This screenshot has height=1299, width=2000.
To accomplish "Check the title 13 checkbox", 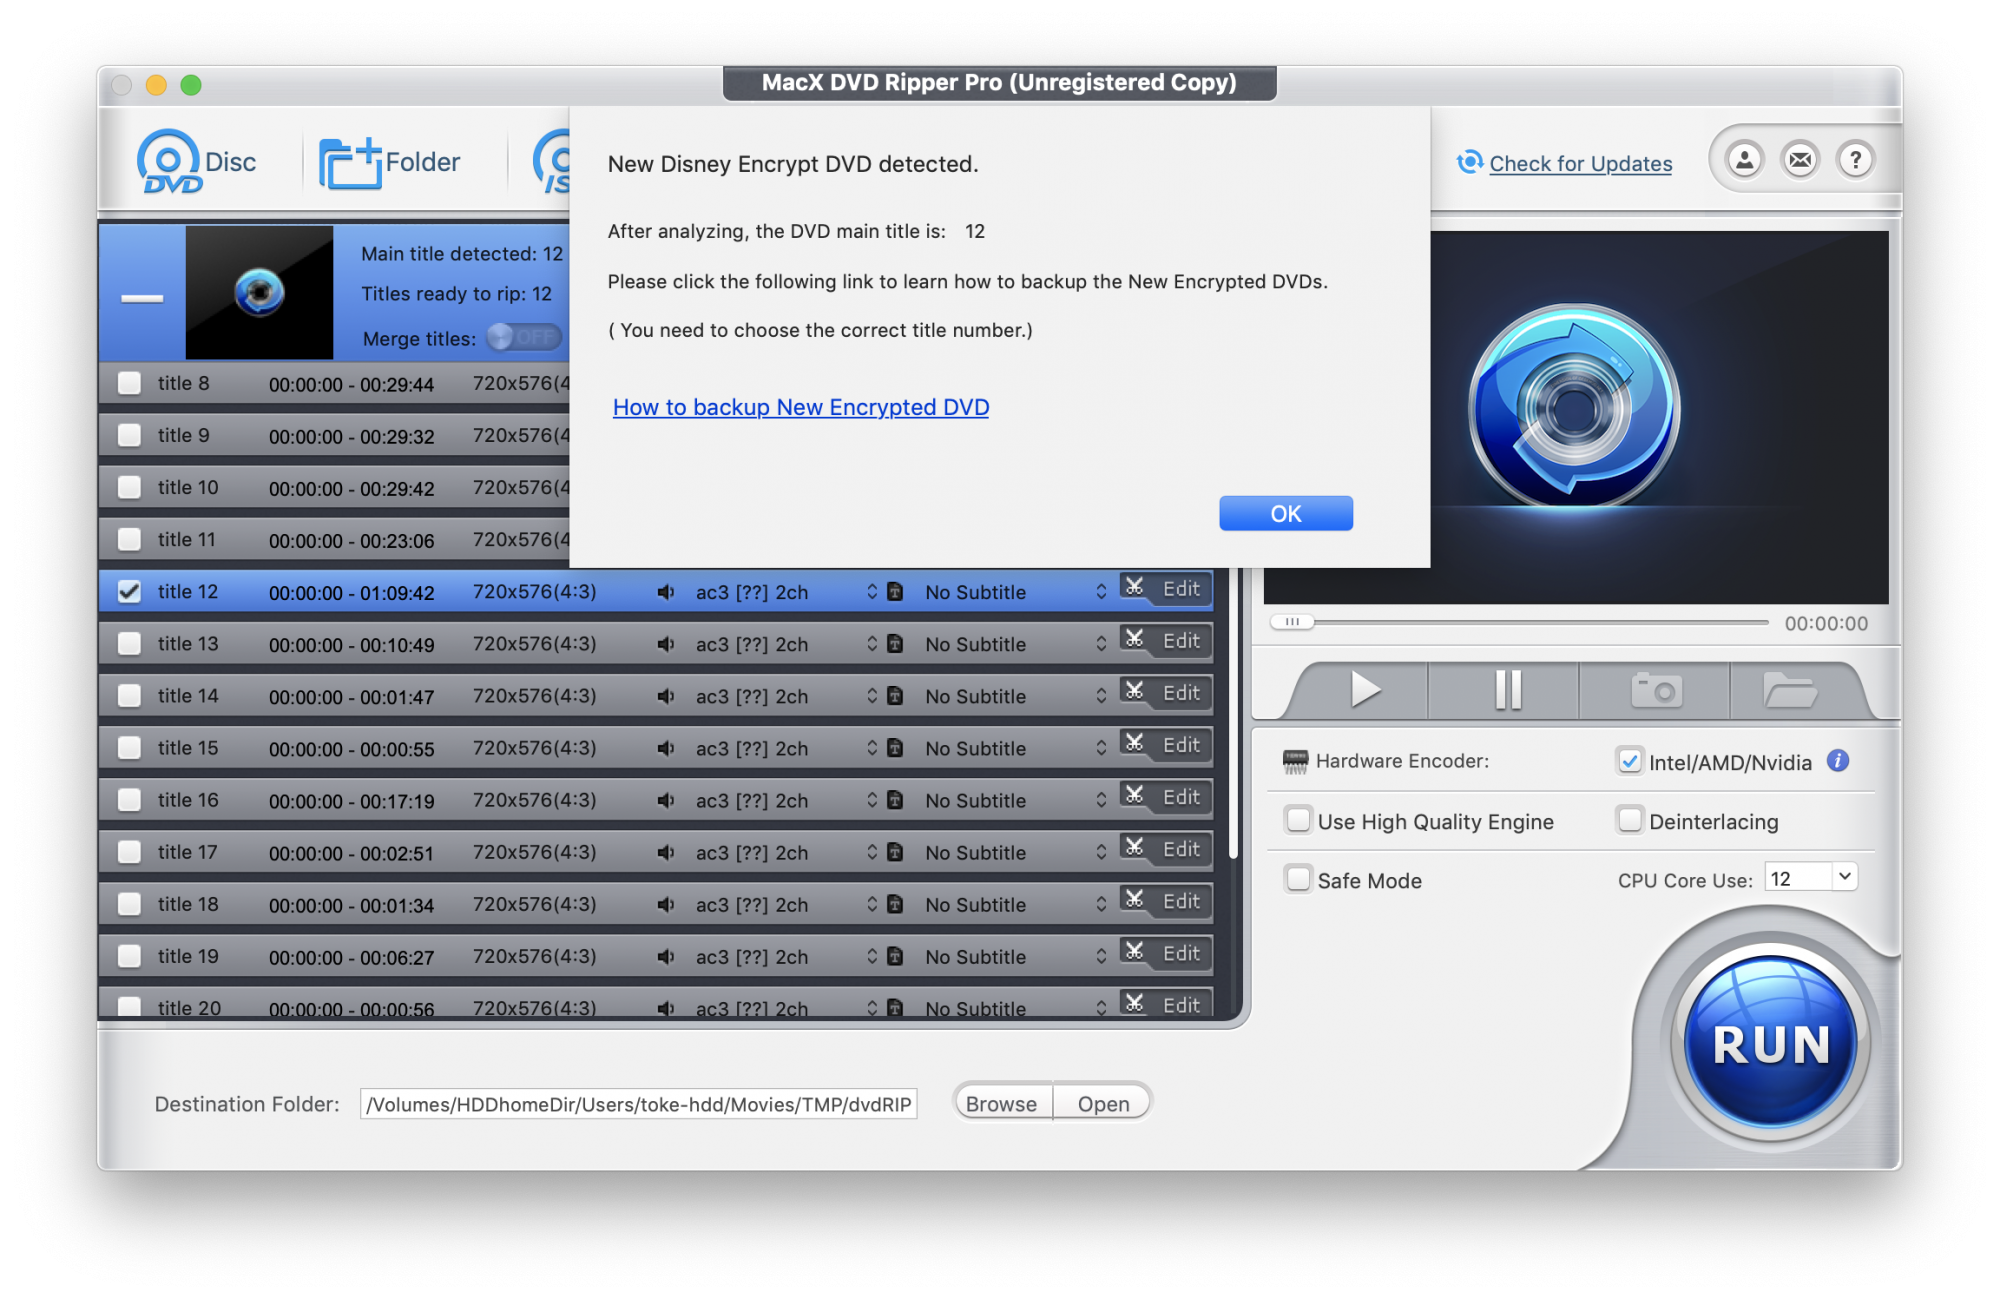I will click(x=129, y=644).
